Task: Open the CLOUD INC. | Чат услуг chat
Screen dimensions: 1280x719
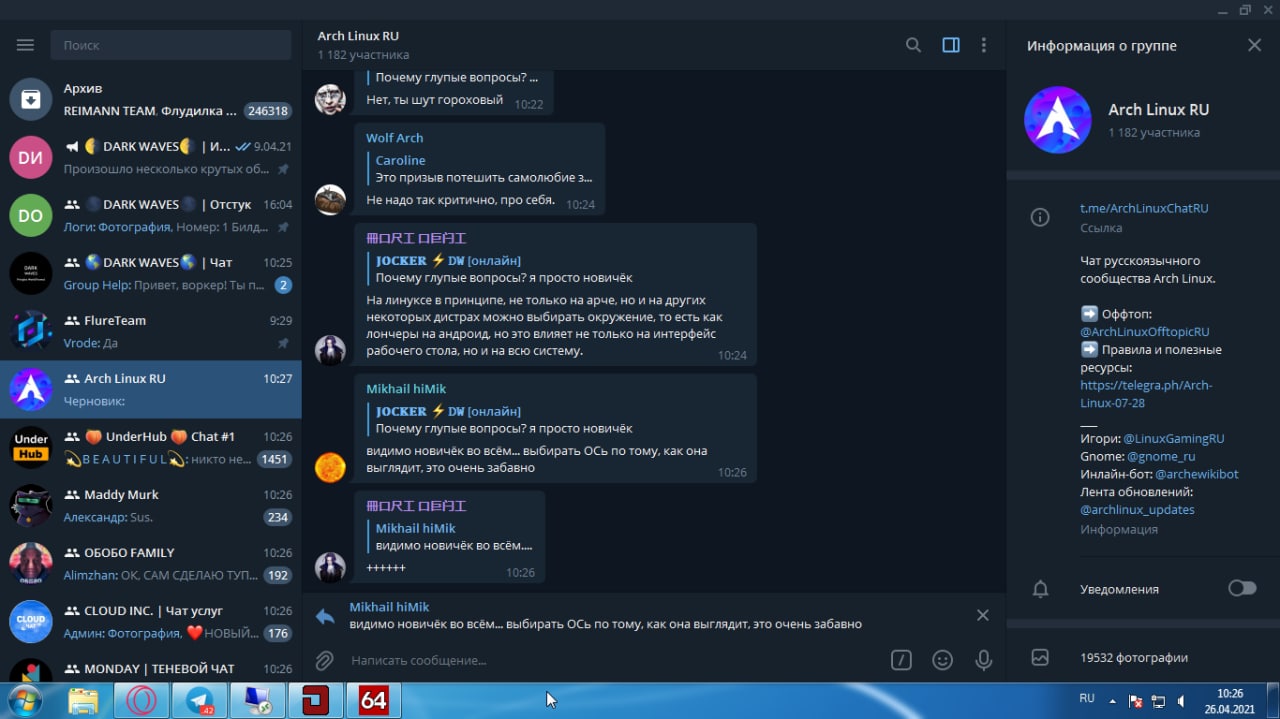Action: tap(151, 621)
